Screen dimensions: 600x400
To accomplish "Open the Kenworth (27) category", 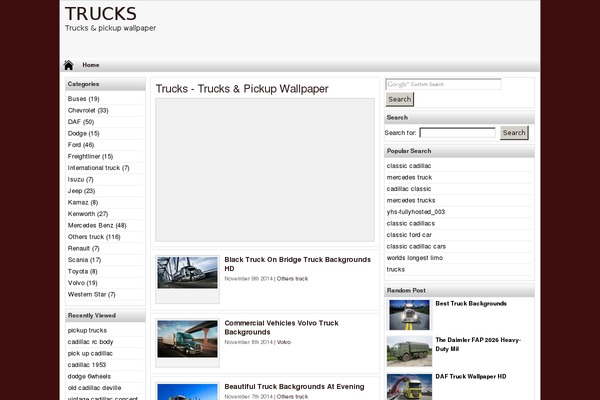I will click(x=88, y=214).
